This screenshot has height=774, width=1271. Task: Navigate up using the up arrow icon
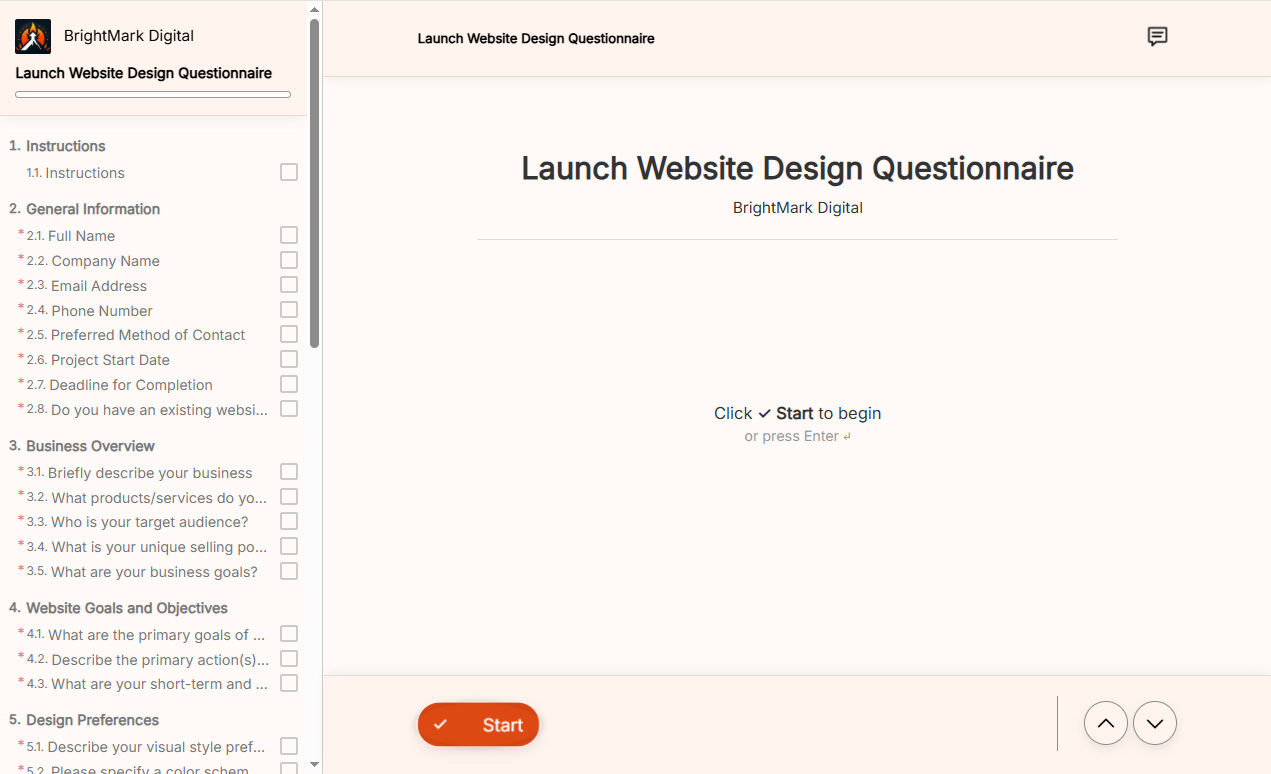(x=1105, y=722)
